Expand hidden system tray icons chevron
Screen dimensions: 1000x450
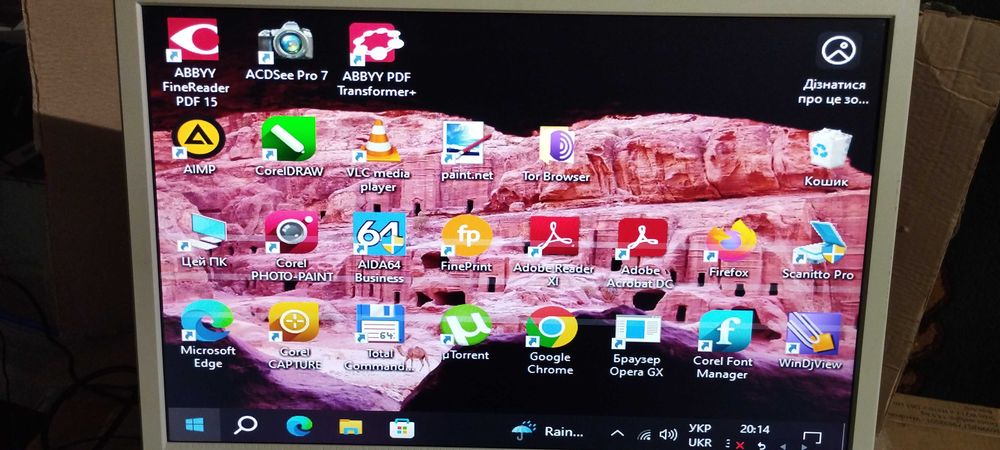coord(617,433)
